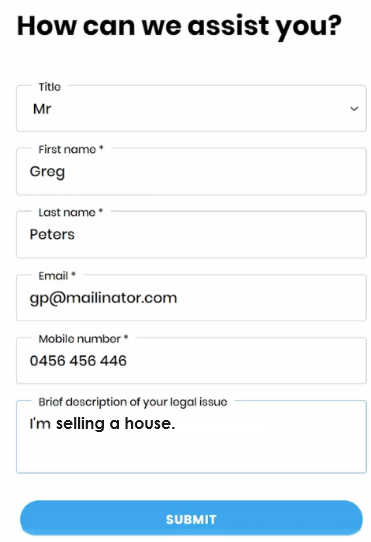Click the 'Title' field label

[49, 87]
